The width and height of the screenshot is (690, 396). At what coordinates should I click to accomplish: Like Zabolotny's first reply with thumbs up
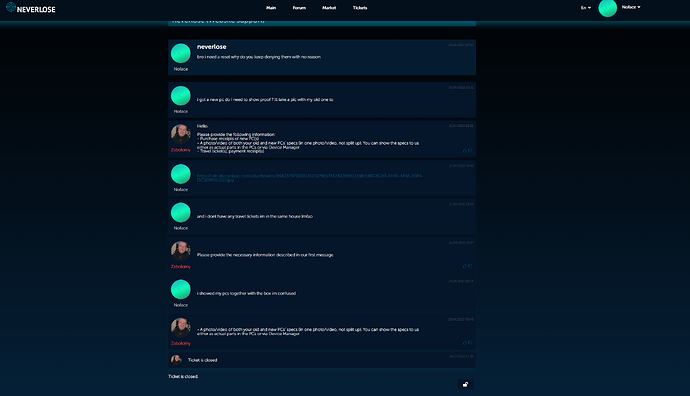pos(465,150)
